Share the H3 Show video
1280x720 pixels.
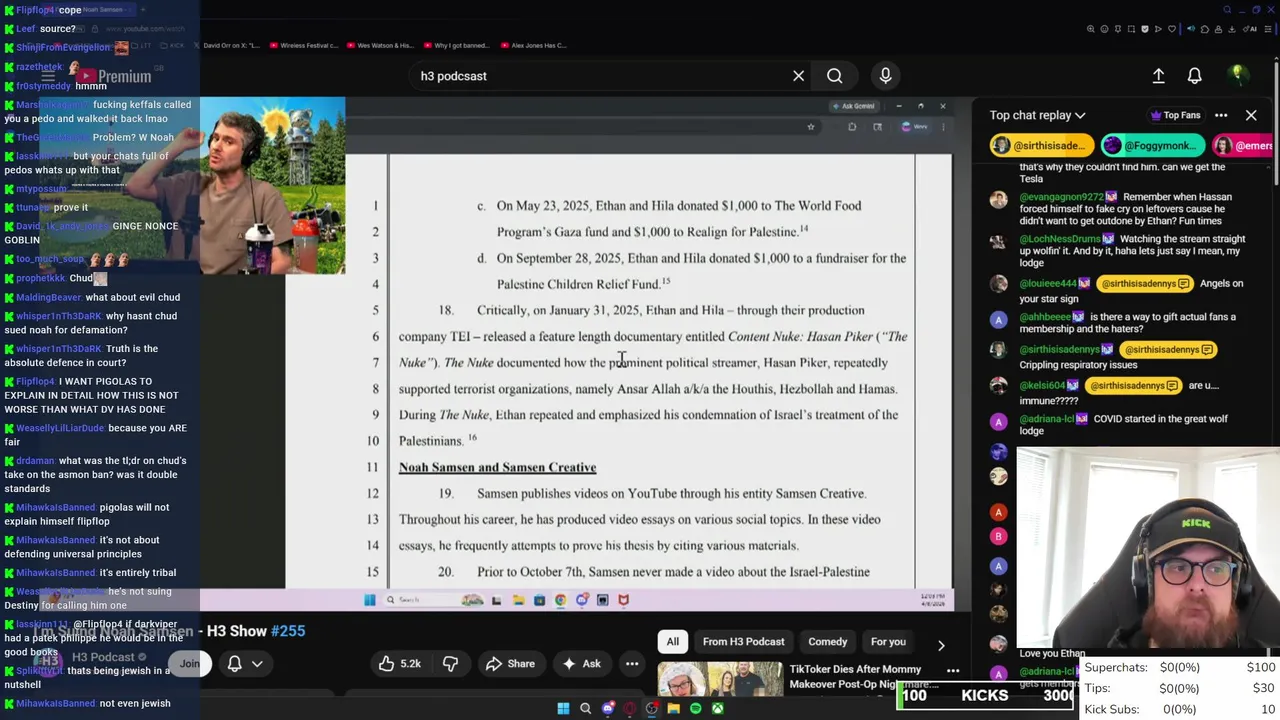510,663
